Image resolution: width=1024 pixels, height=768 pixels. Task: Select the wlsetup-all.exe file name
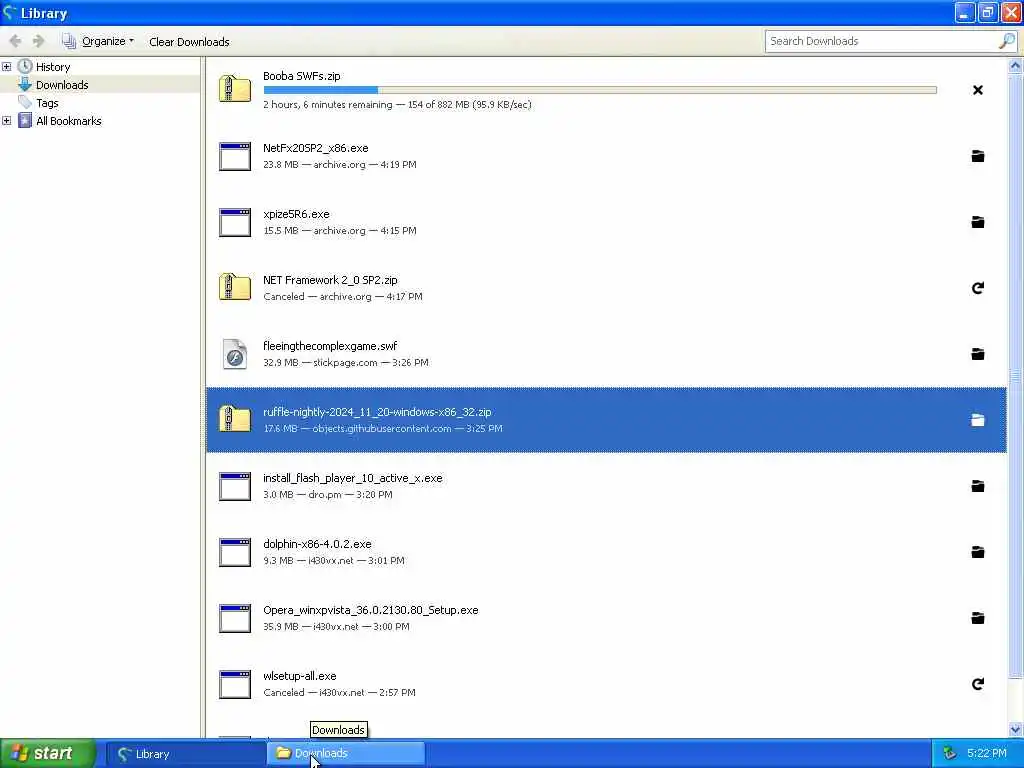tap(299, 676)
